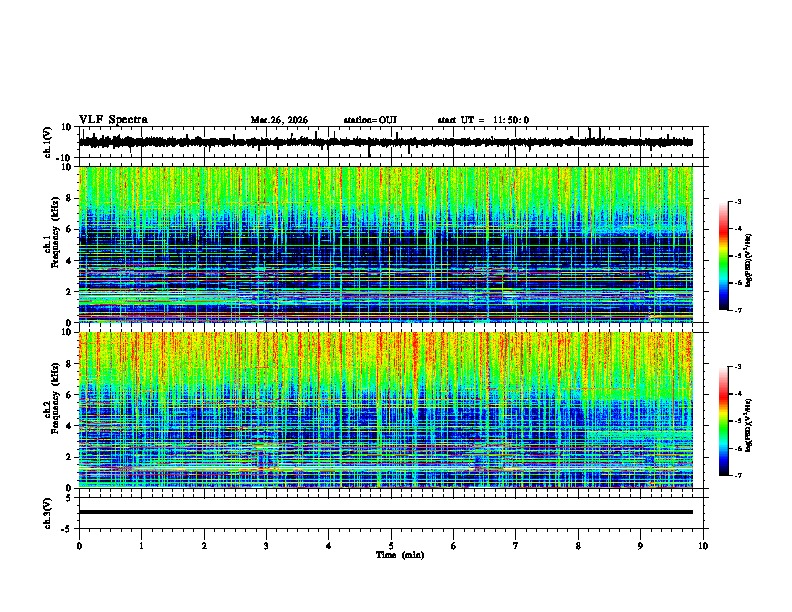
Task: Click time axis tick label "6"
Action: 453,546
